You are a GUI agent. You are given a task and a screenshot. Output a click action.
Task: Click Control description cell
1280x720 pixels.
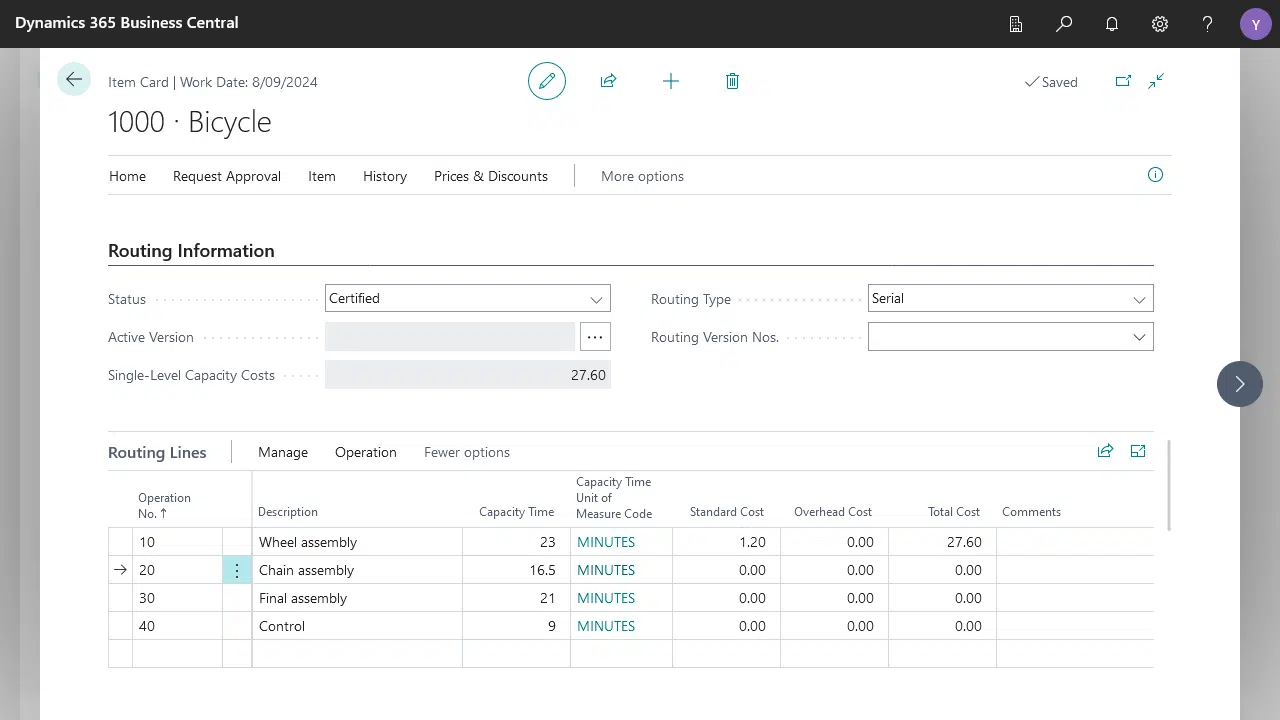[357, 626]
